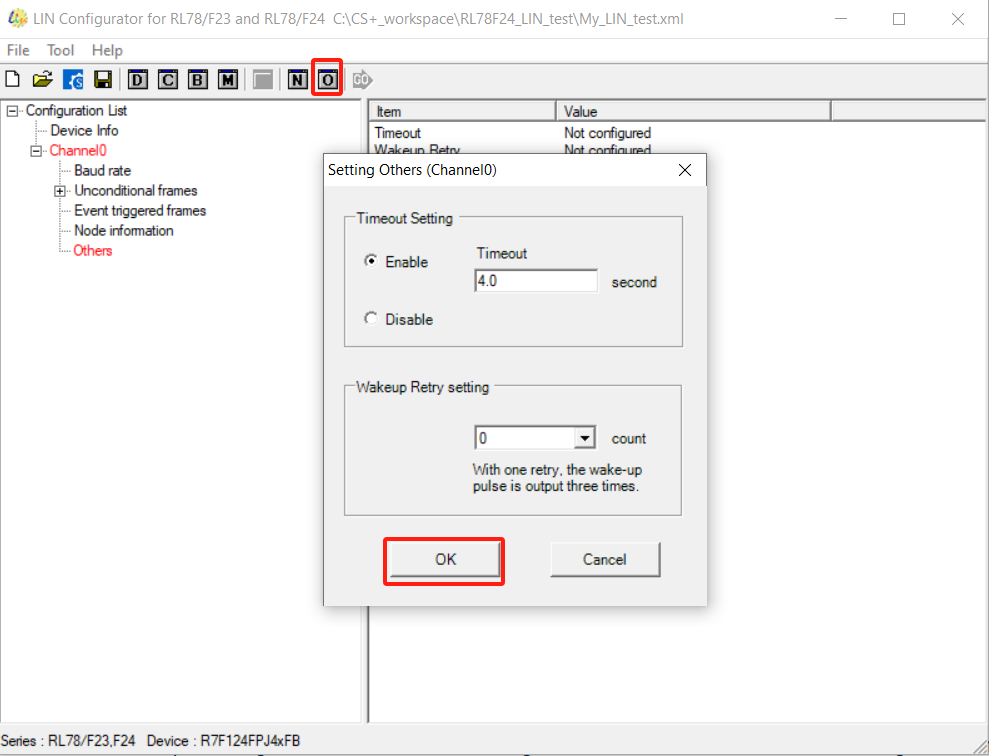989x756 pixels.
Task: Maximize the LIN Configurator window
Action: click(899, 19)
